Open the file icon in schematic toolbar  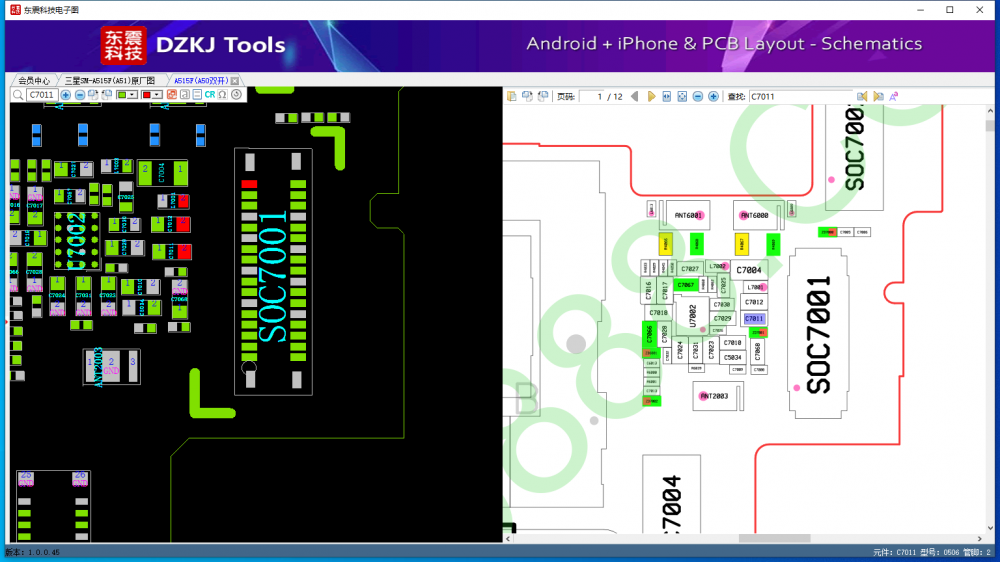511,96
